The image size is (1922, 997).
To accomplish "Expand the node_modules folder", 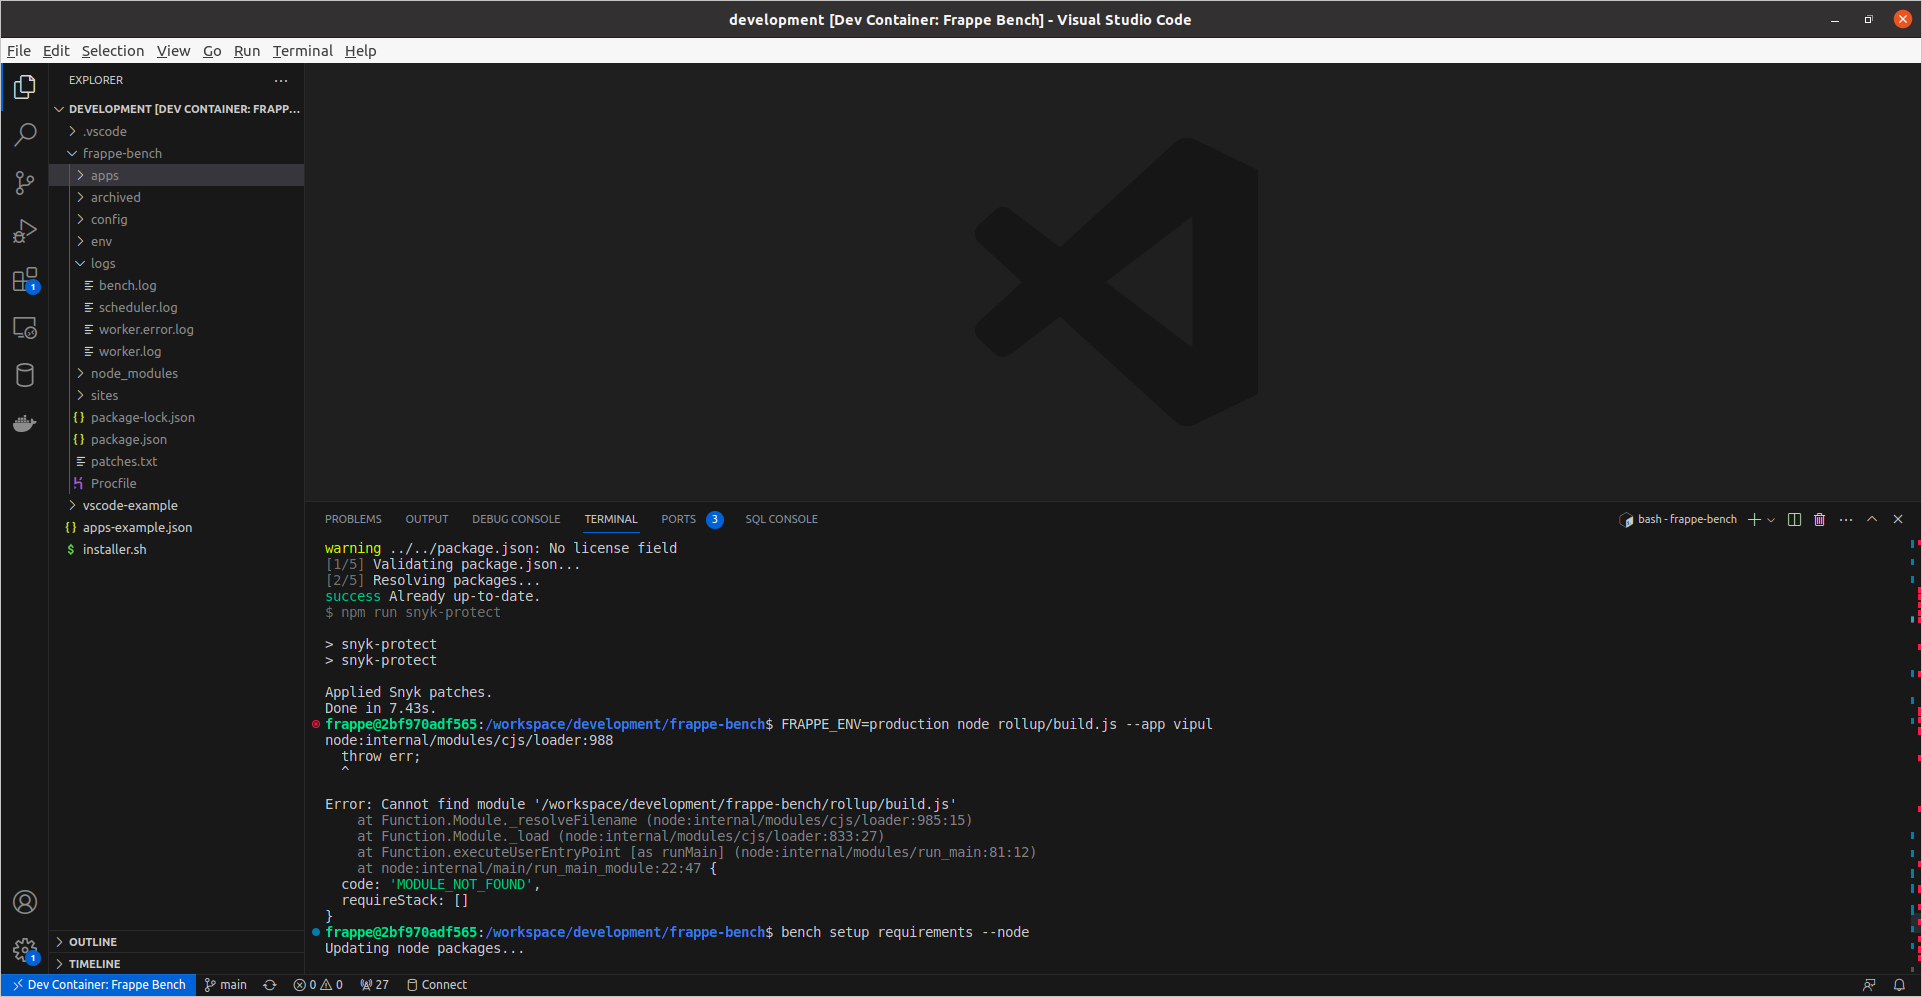I will pyautogui.click(x=177, y=373).
